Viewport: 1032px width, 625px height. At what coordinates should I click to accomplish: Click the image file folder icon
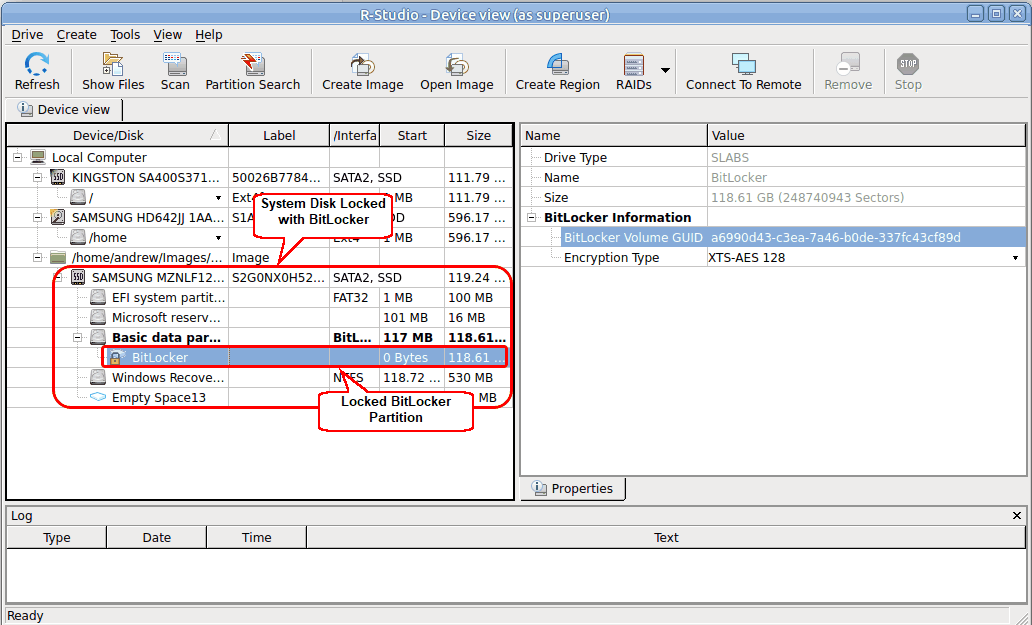click(58, 257)
